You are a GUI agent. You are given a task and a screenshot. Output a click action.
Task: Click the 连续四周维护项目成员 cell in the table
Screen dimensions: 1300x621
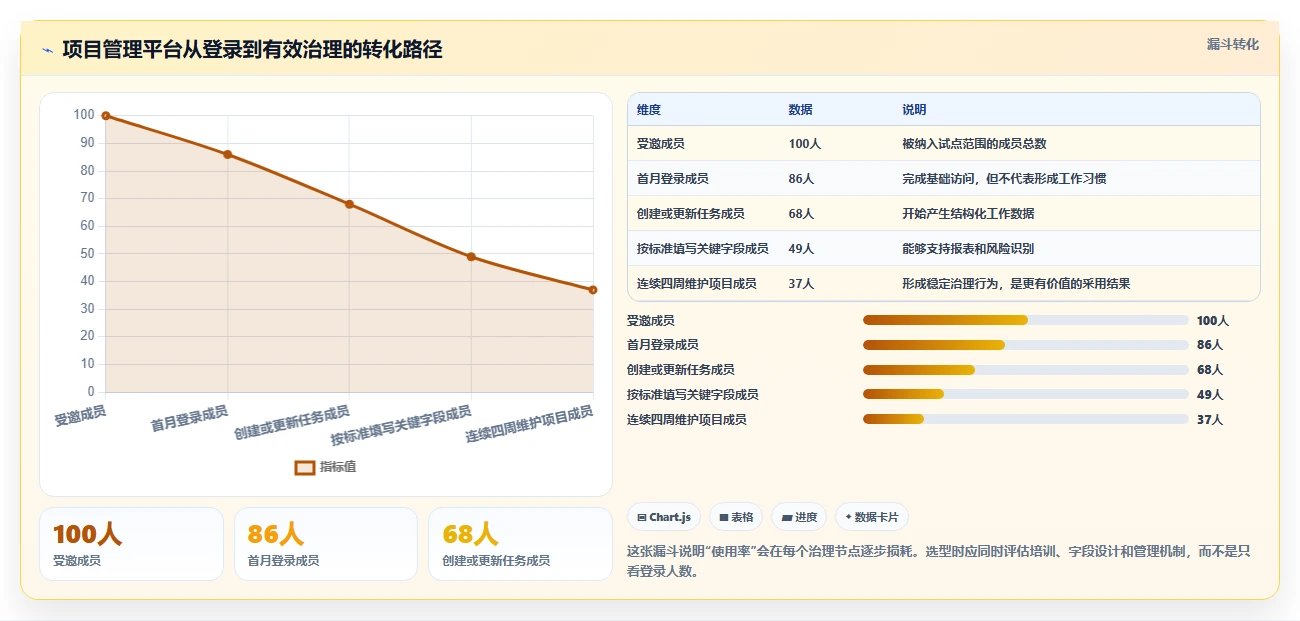697,284
